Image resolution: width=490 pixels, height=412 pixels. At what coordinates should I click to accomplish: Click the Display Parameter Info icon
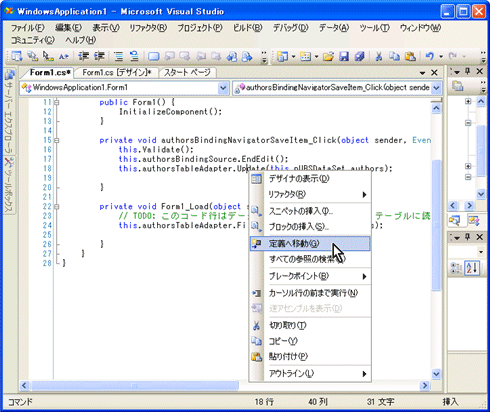pyautogui.click(x=33, y=56)
